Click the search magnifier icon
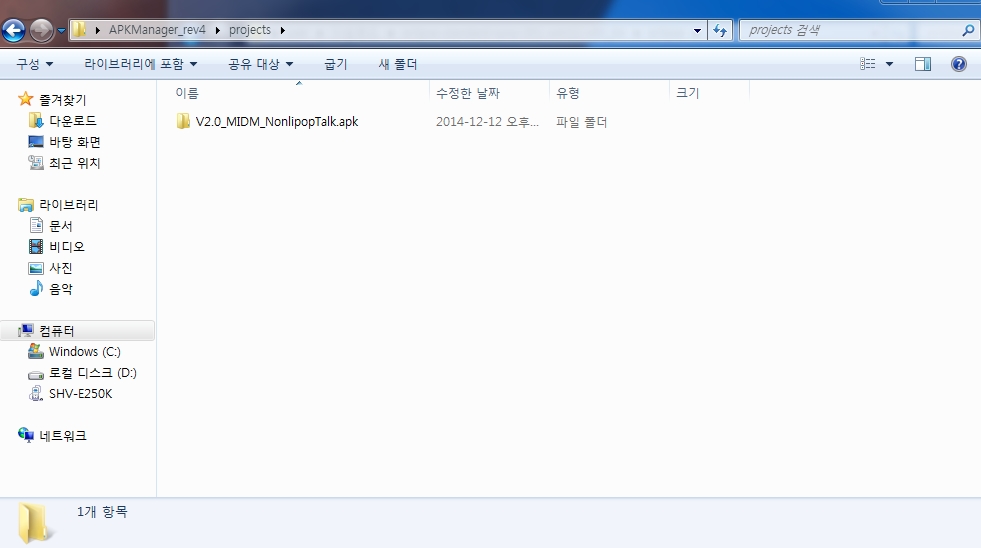This screenshot has height=548, width=981. click(x=967, y=30)
